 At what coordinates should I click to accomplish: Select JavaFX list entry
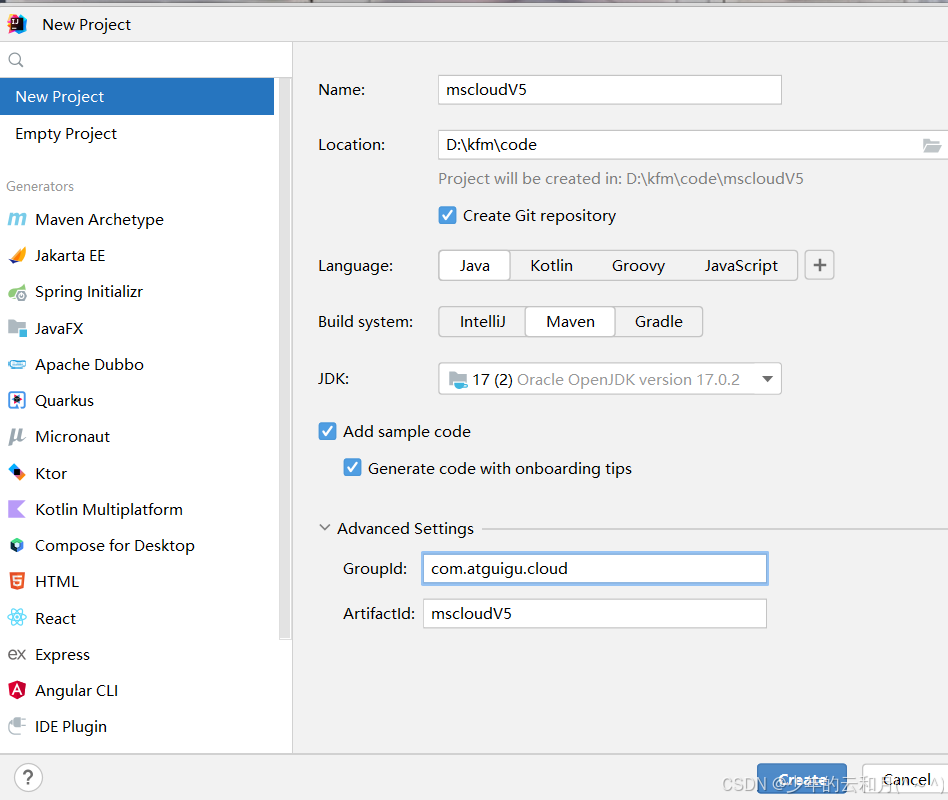pos(139,328)
